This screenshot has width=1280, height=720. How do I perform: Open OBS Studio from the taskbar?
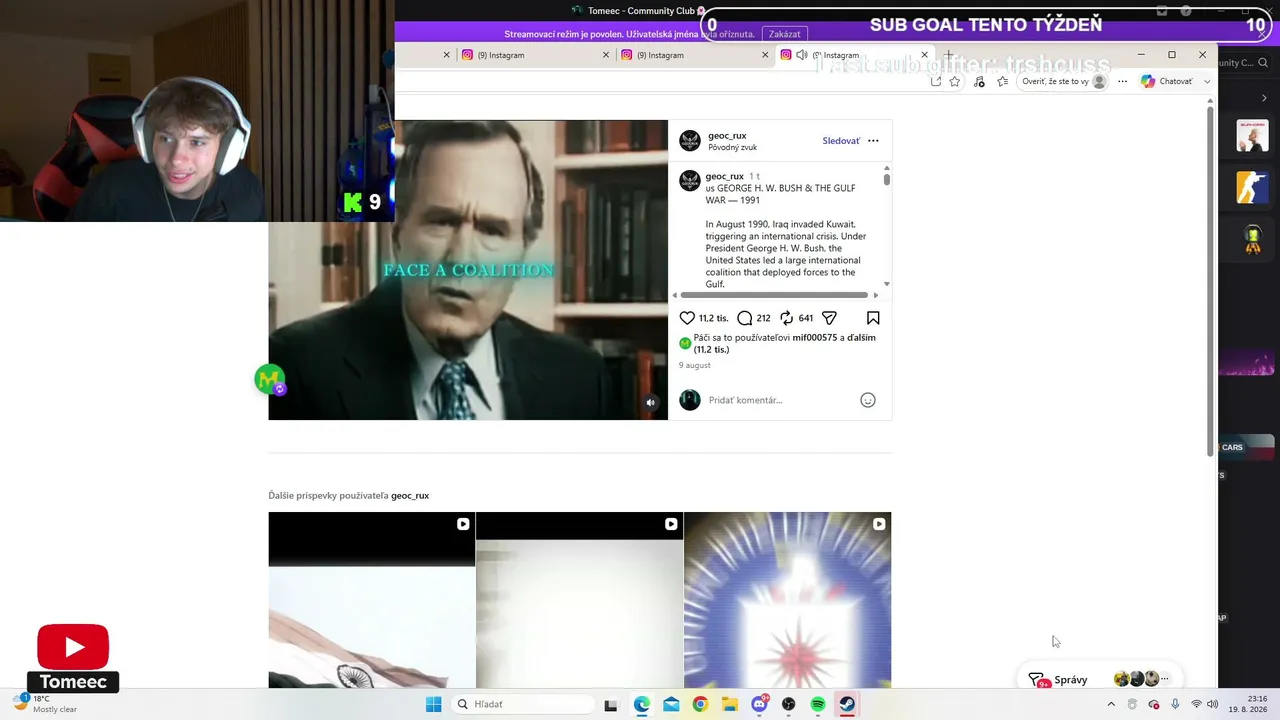click(x=789, y=704)
